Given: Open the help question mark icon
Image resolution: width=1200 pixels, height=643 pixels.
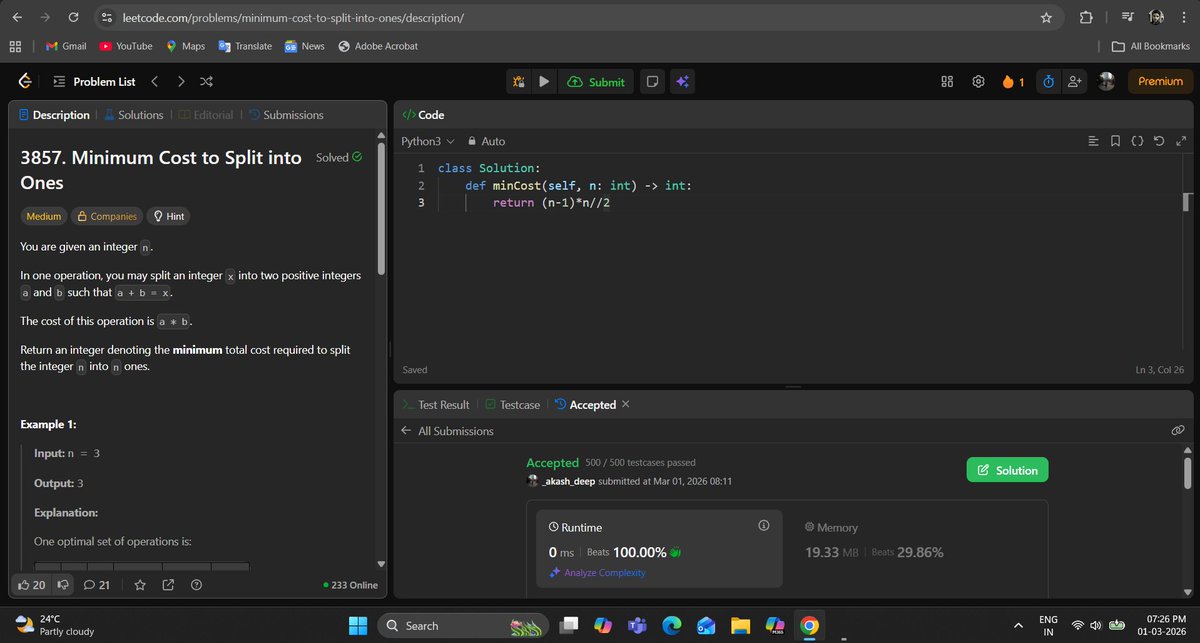Looking at the screenshot, I should coord(196,585).
